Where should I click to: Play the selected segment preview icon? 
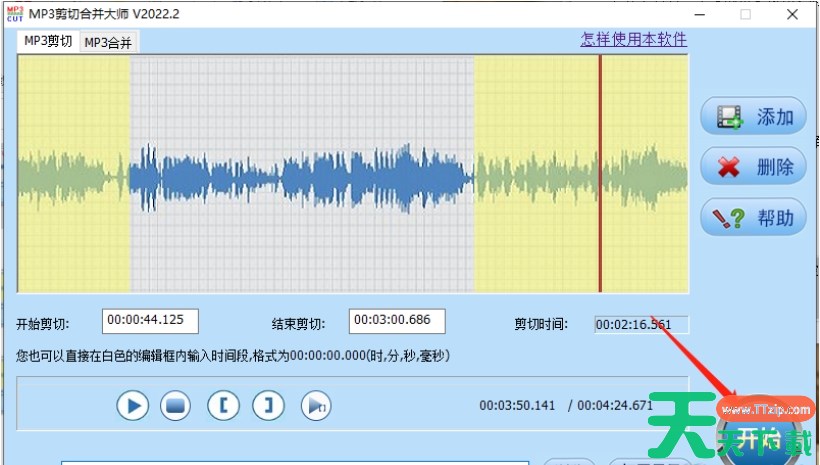[316, 405]
